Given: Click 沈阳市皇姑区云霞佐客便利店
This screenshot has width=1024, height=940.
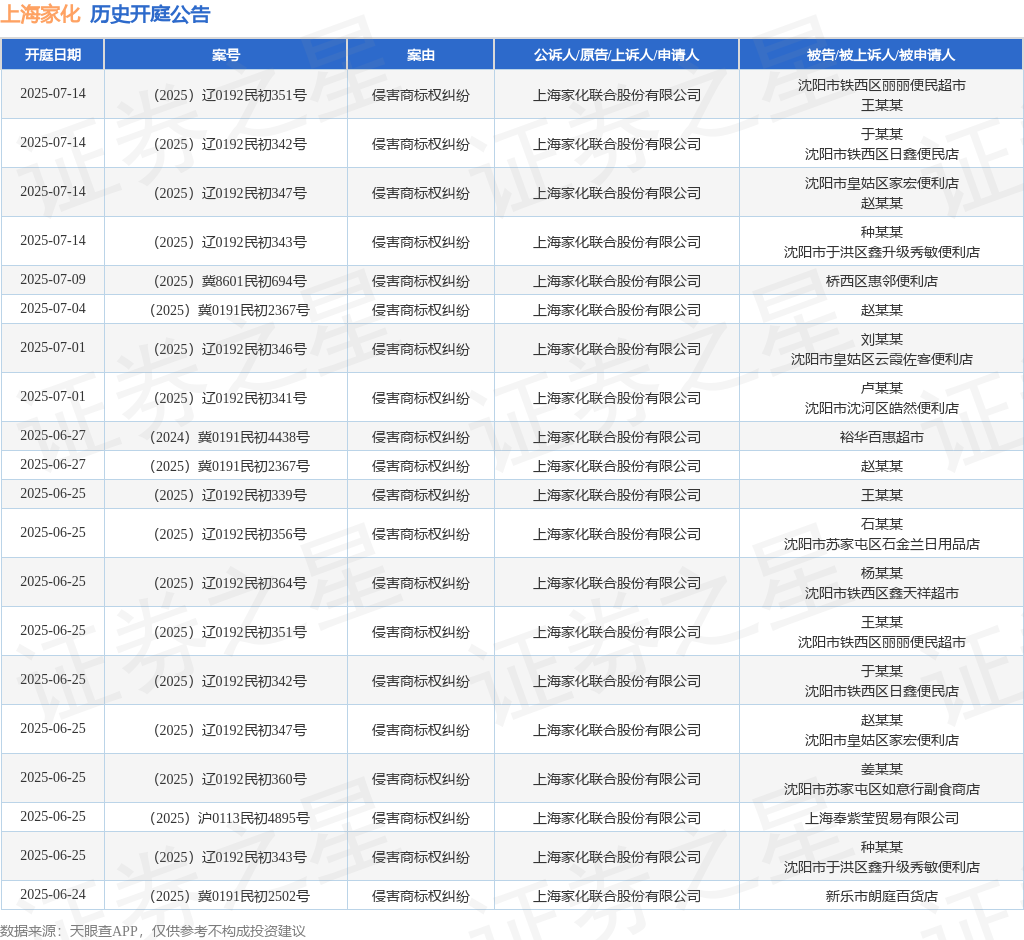Looking at the screenshot, I should click(x=881, y=359).
